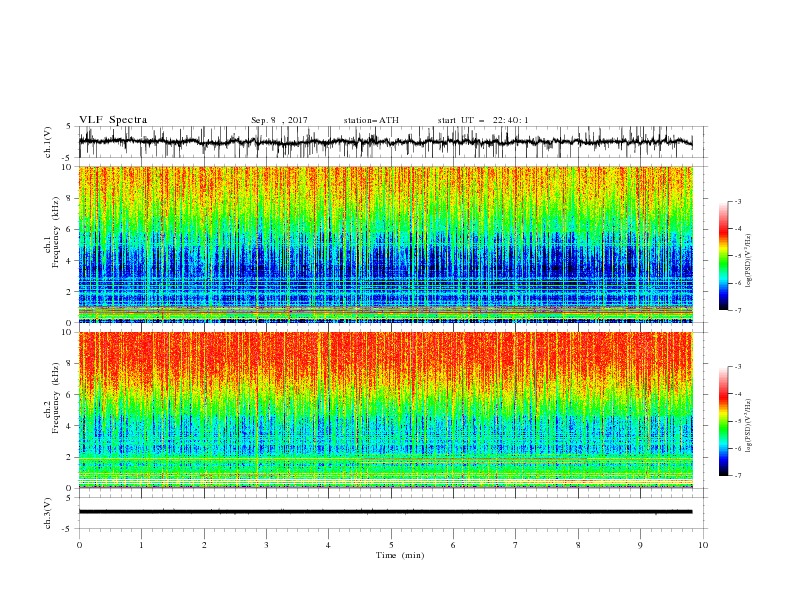792x612 pixels.
Task: Click time axis tick label '10'
Action: pyautogui.click(x=703, y=545)
